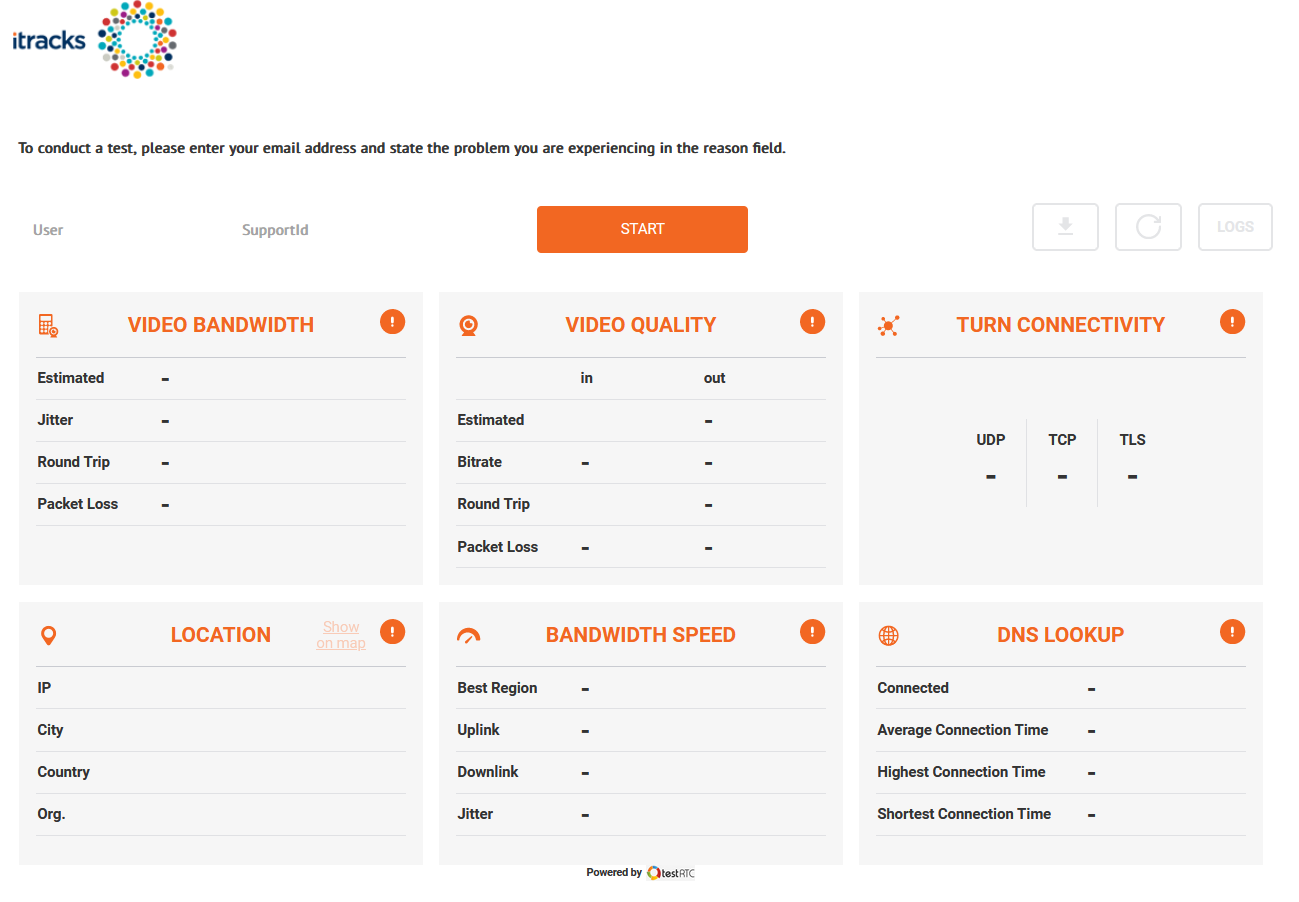Click the IP row label
This screenshot has width=1299, height=902.
tap(44, 688)
